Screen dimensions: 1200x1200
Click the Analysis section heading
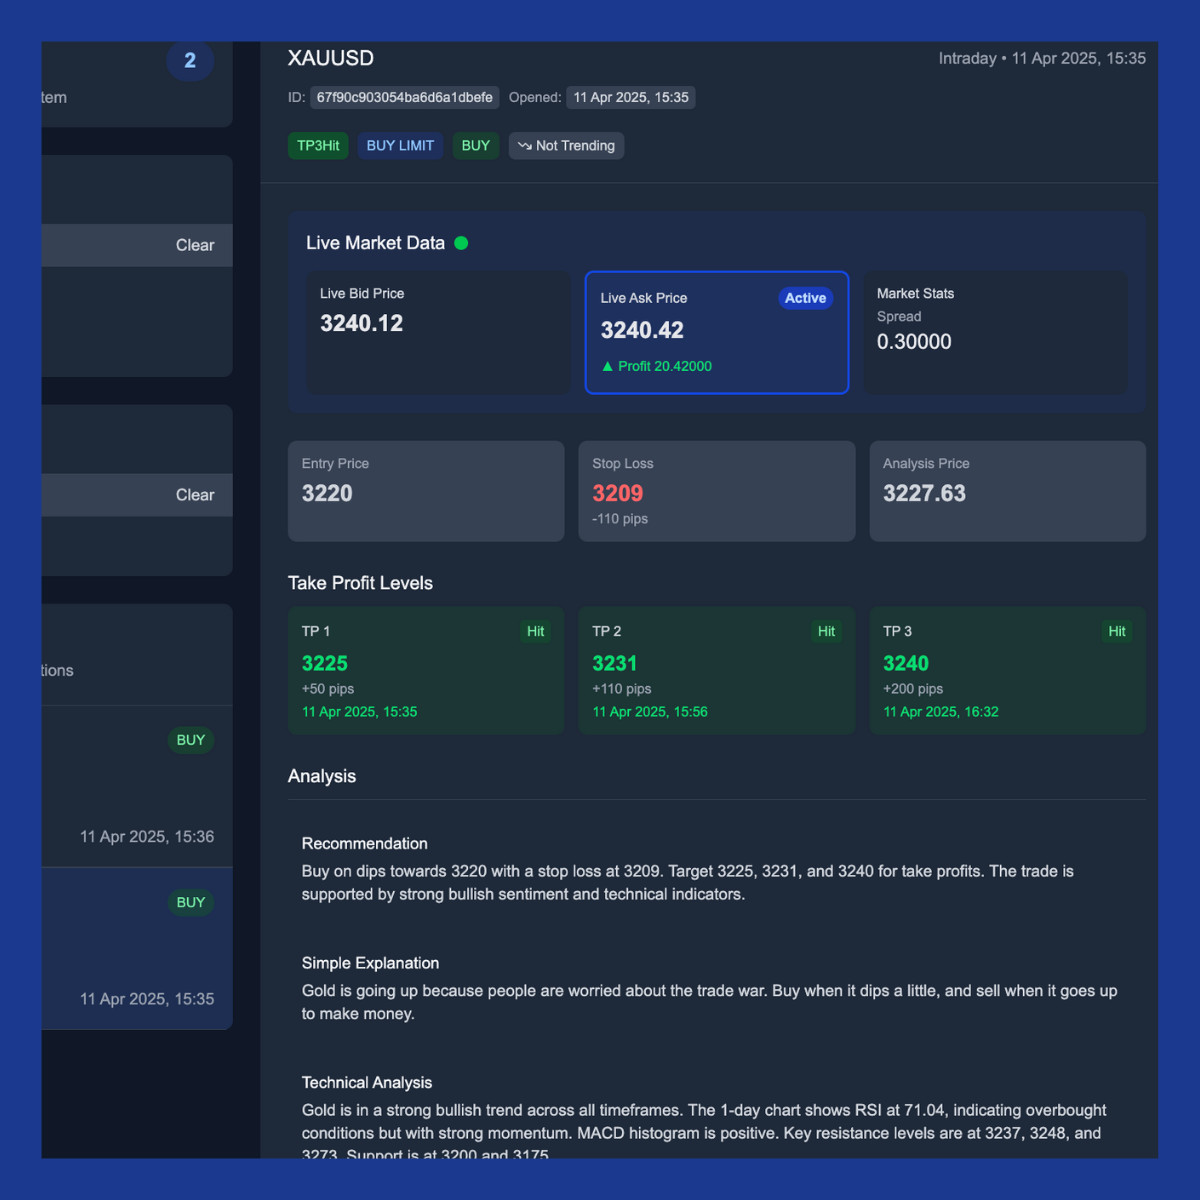click(322, 776)
